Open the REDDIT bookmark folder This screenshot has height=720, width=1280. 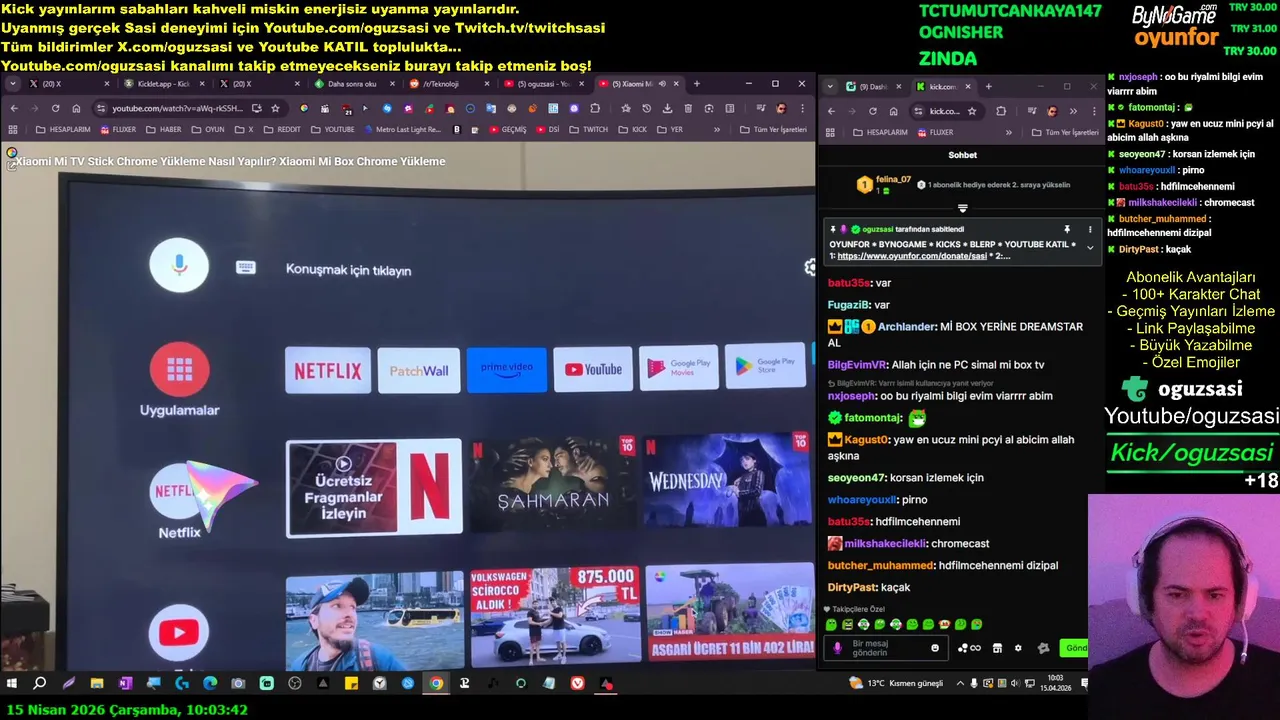point(282,129)
